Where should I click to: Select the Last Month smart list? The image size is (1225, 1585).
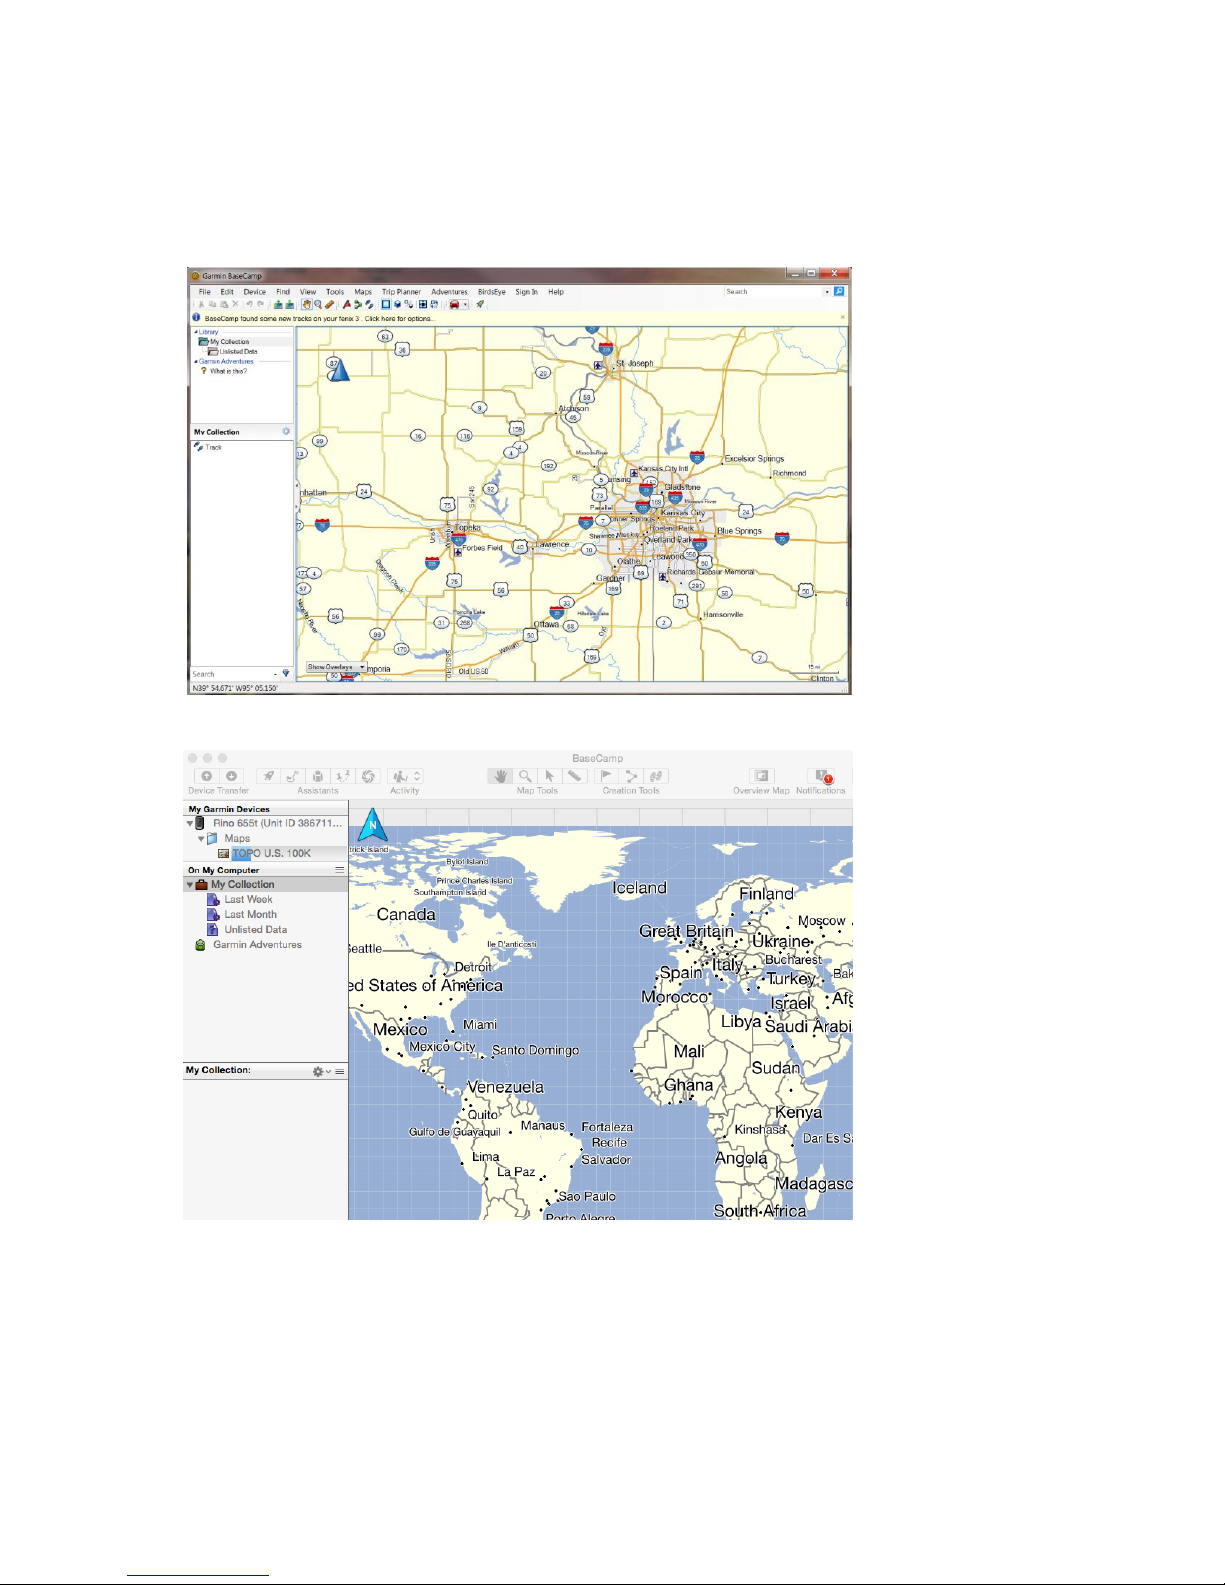(250, 915)
